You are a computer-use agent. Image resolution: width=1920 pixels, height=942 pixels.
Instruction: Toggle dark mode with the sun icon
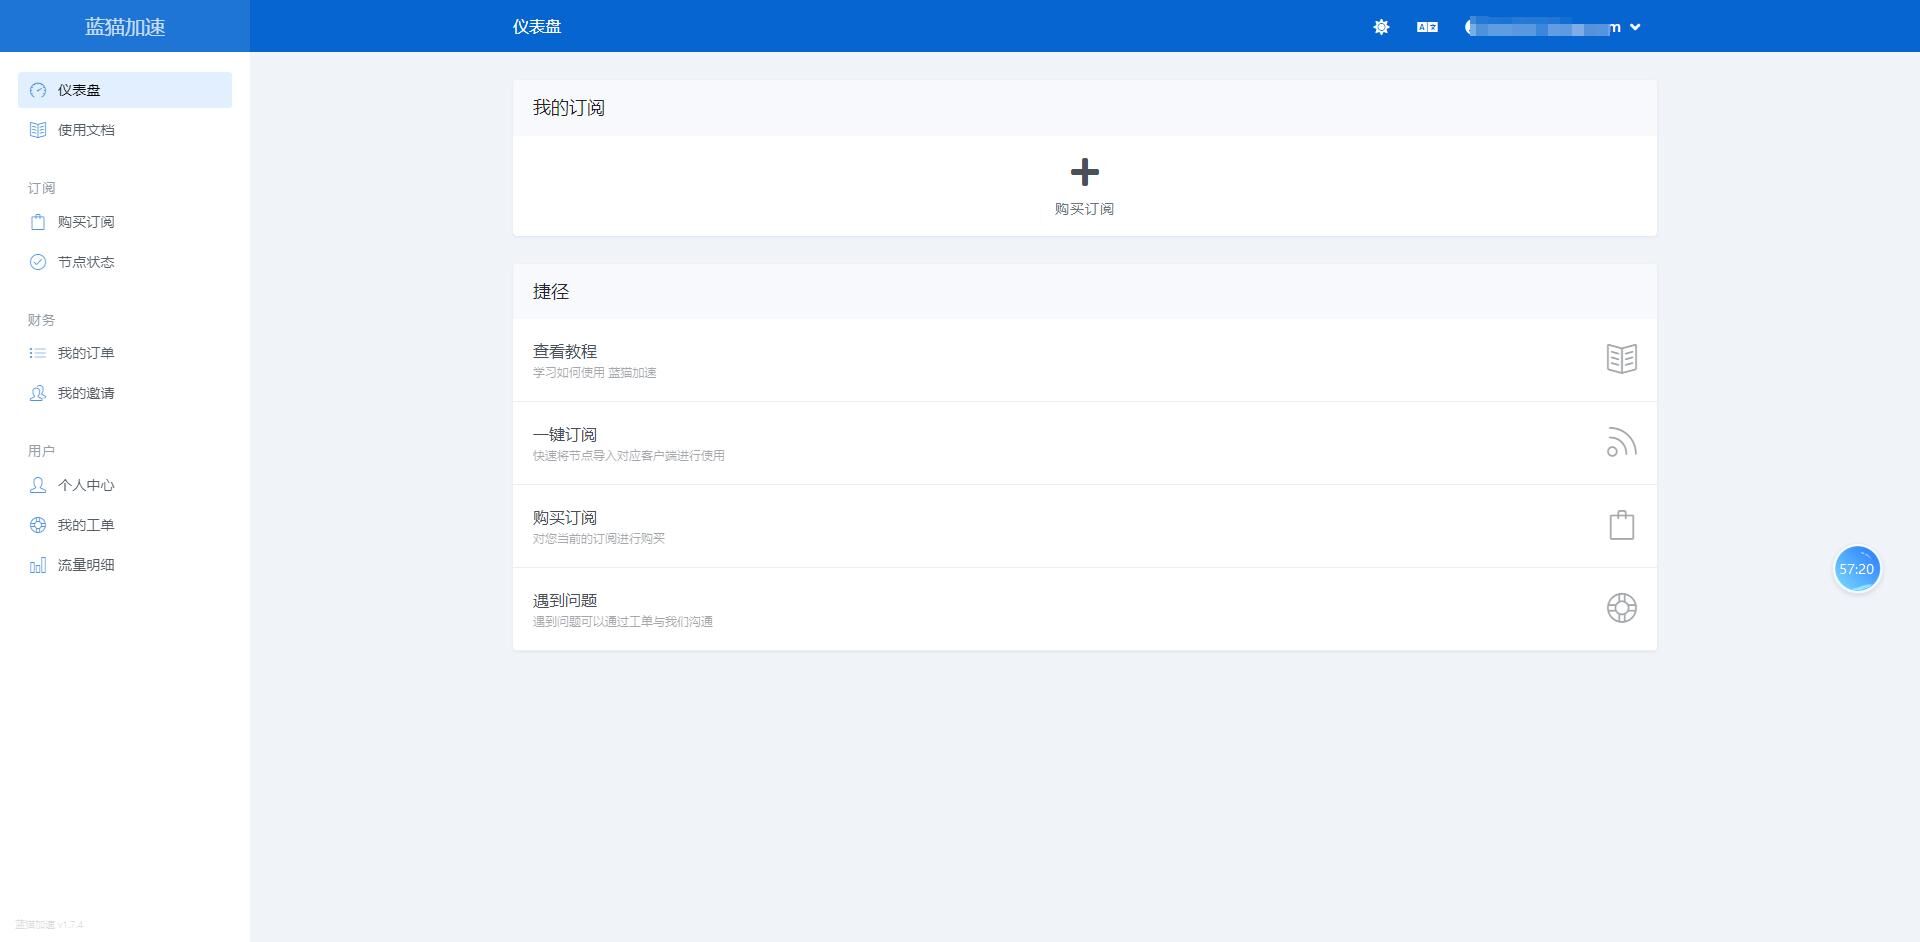coord(1381,27)
